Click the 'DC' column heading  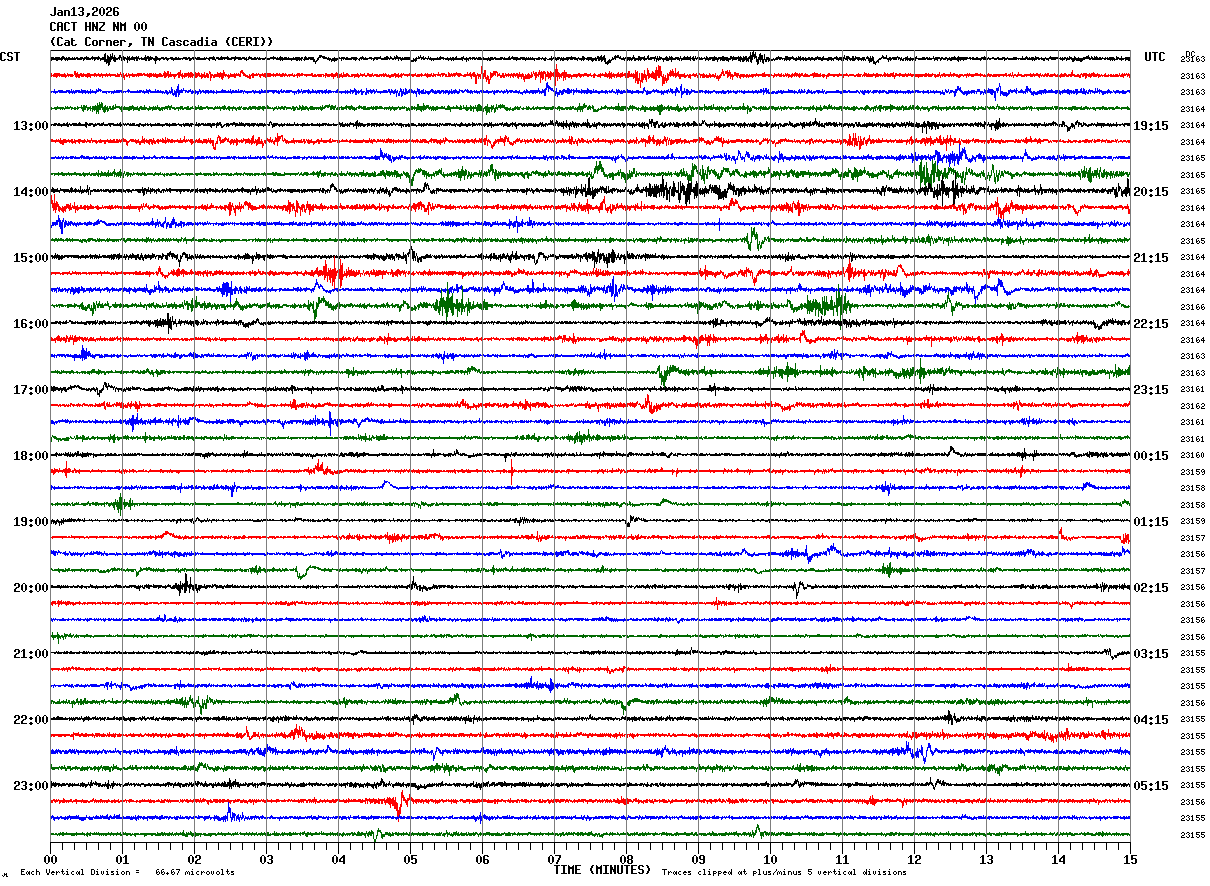(1190, 54)
